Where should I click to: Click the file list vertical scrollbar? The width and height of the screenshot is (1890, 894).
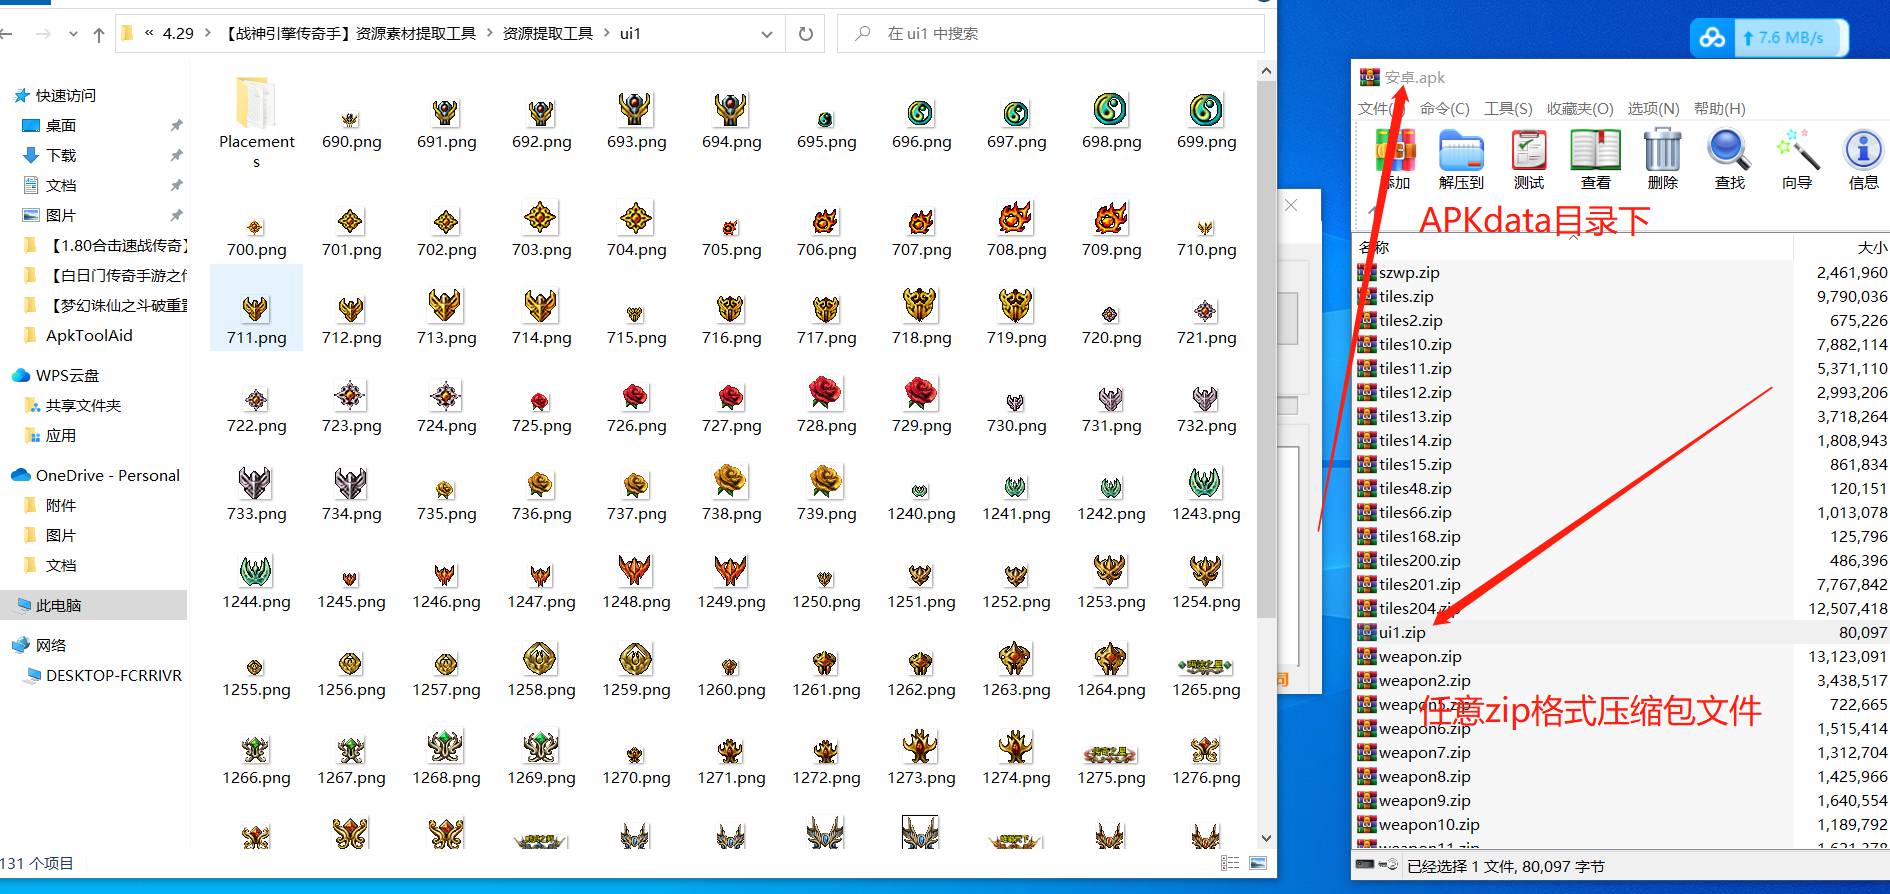point(1266,350)
